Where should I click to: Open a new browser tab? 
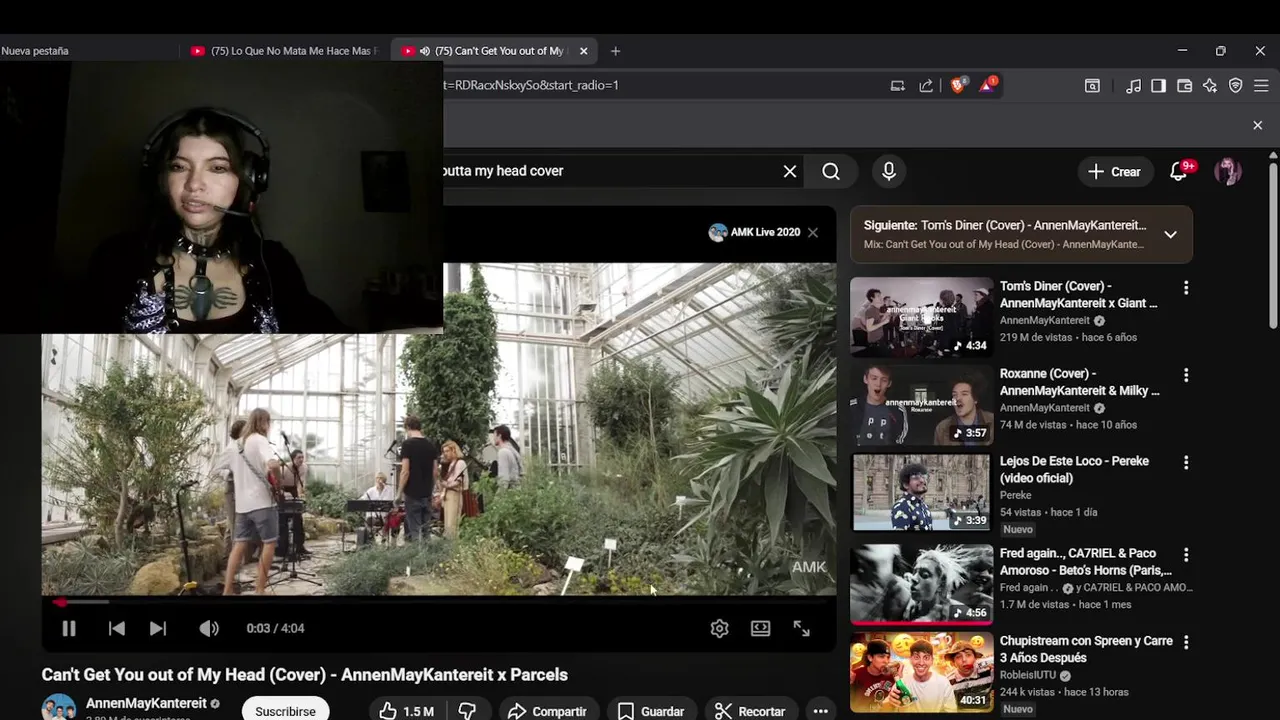point(615,51)
